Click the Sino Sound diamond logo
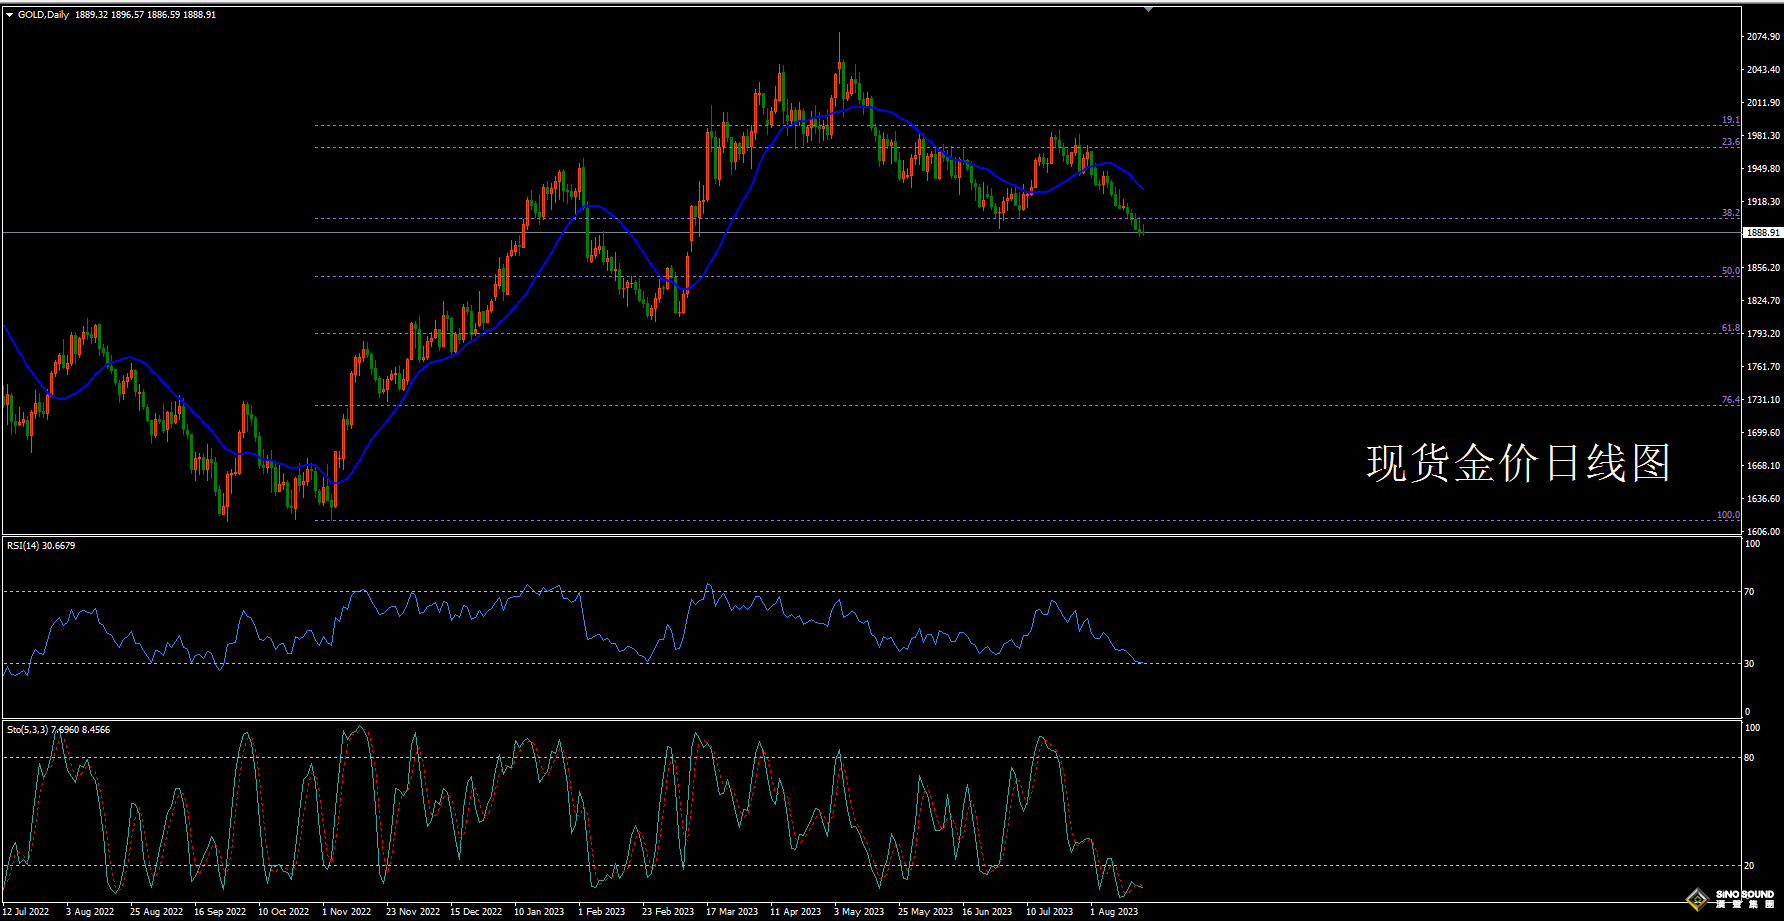1784x921 pixels. 1697,899
